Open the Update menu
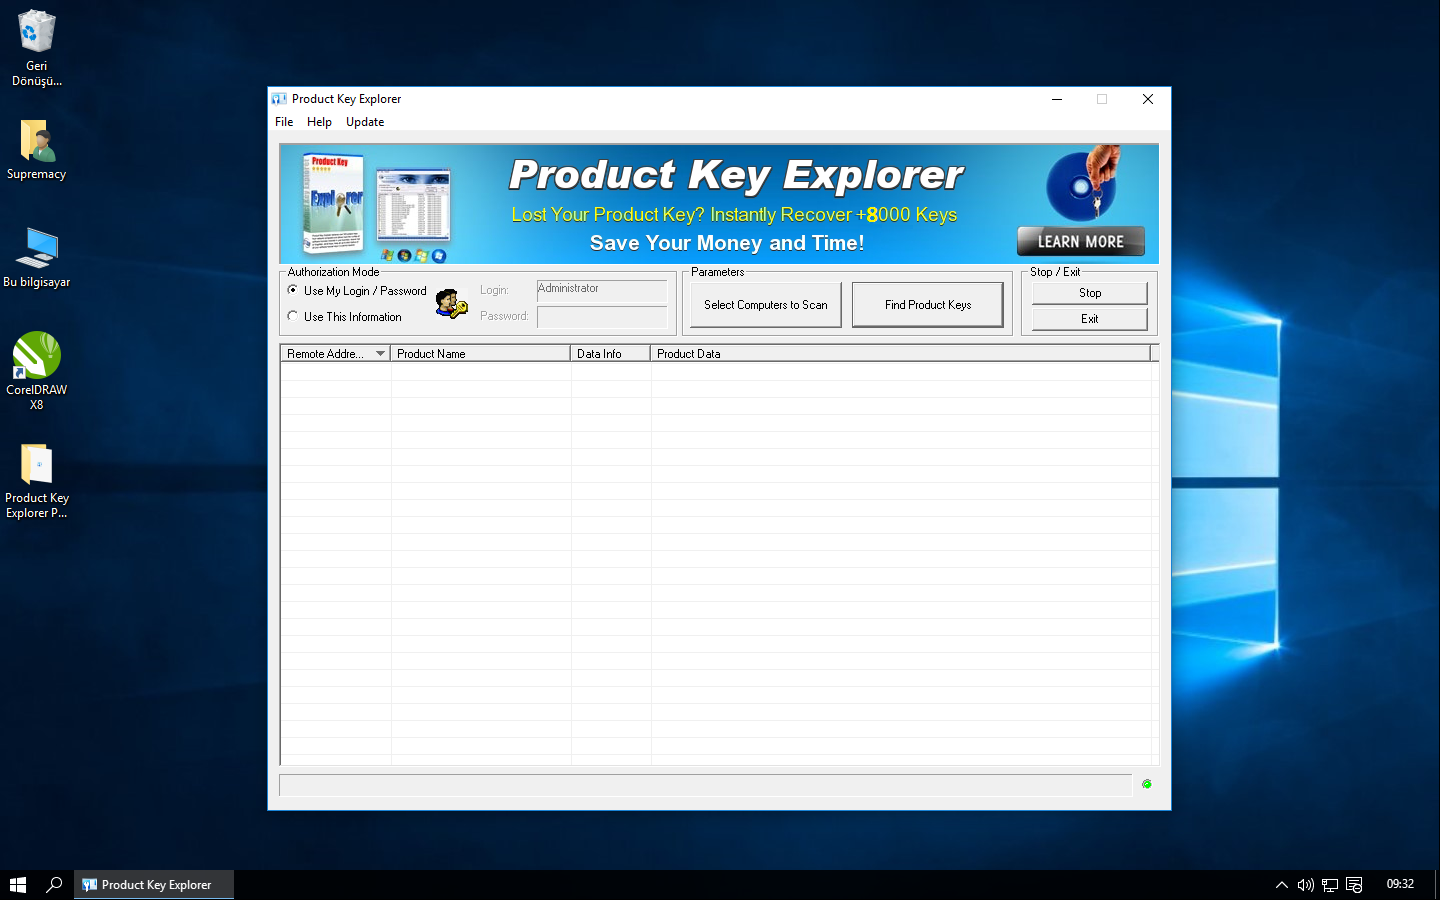1440x900 pixels. (365, 122)
